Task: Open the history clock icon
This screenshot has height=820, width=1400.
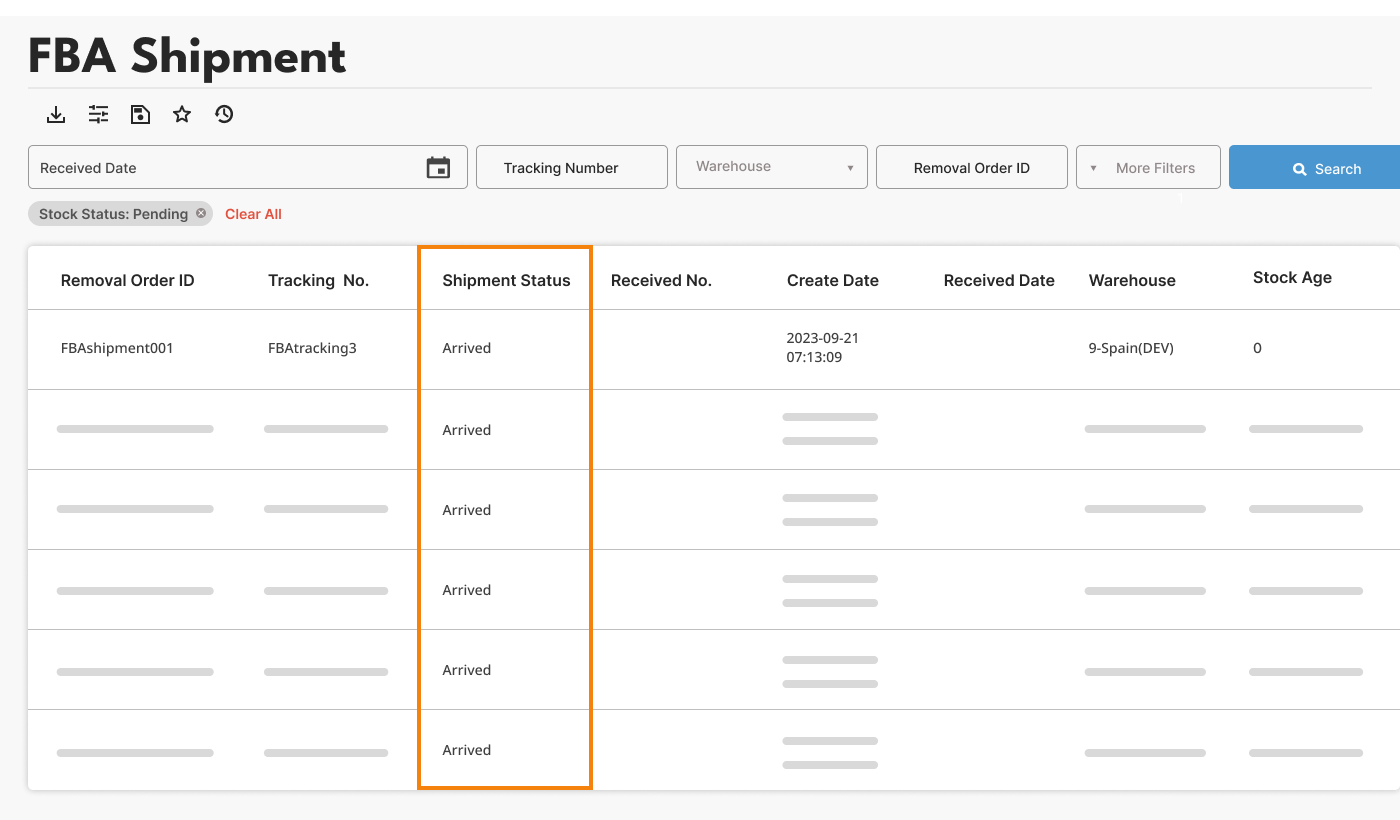Action: tap(224, 115)
